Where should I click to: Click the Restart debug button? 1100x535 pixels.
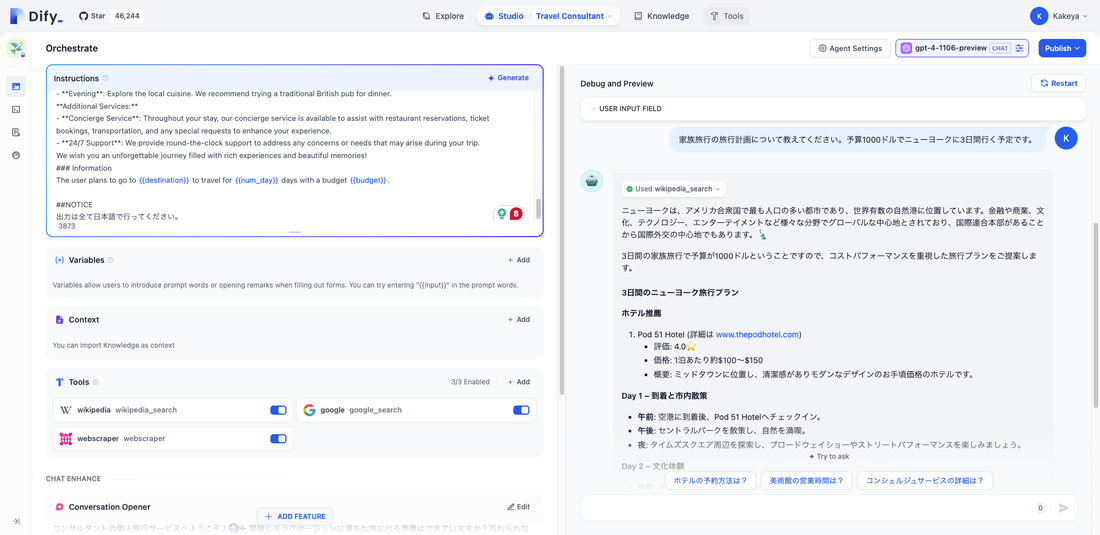1058,84
